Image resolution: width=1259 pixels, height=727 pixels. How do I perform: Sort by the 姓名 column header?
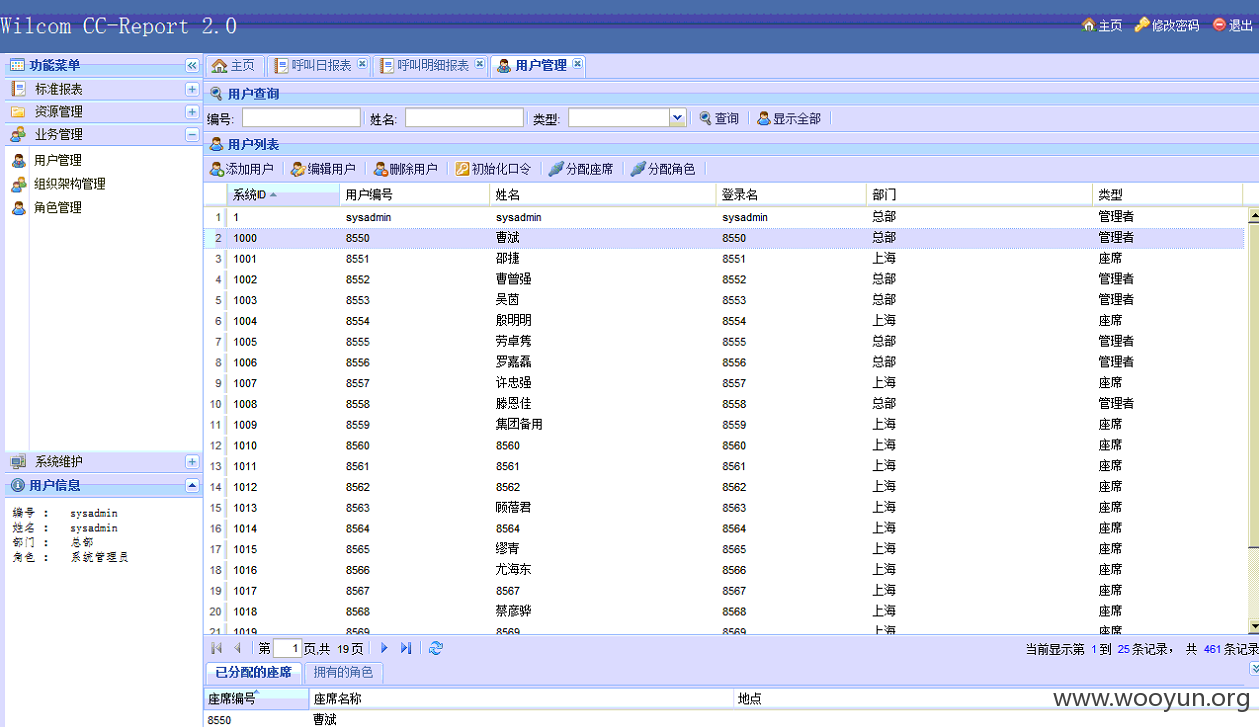tap(603, 195)
